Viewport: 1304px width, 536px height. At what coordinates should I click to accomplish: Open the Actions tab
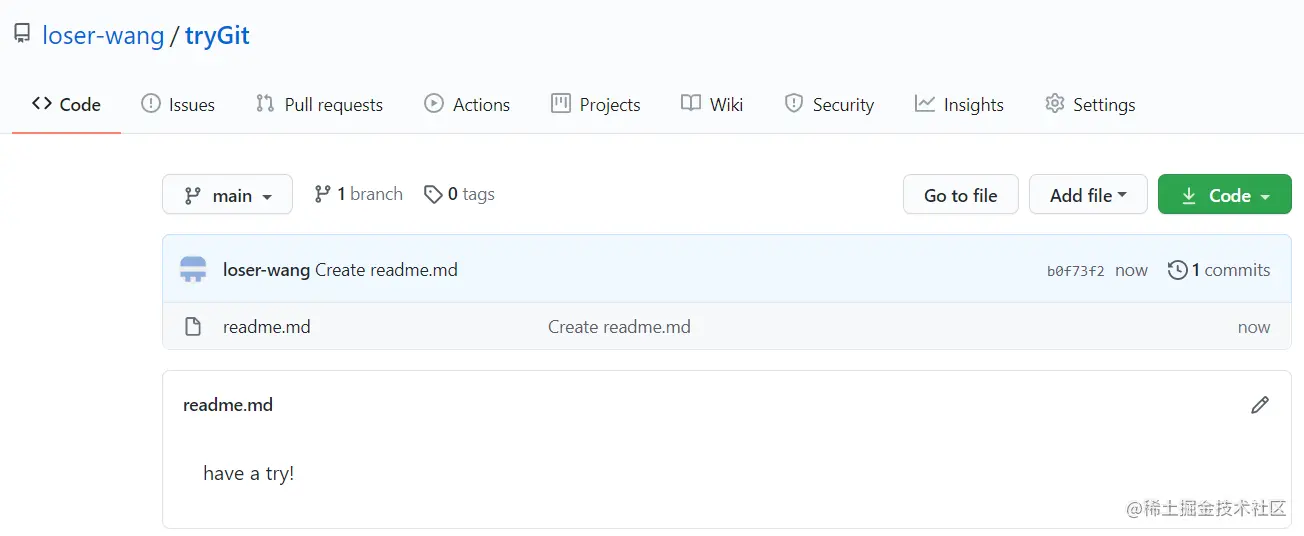pos(467,104)
